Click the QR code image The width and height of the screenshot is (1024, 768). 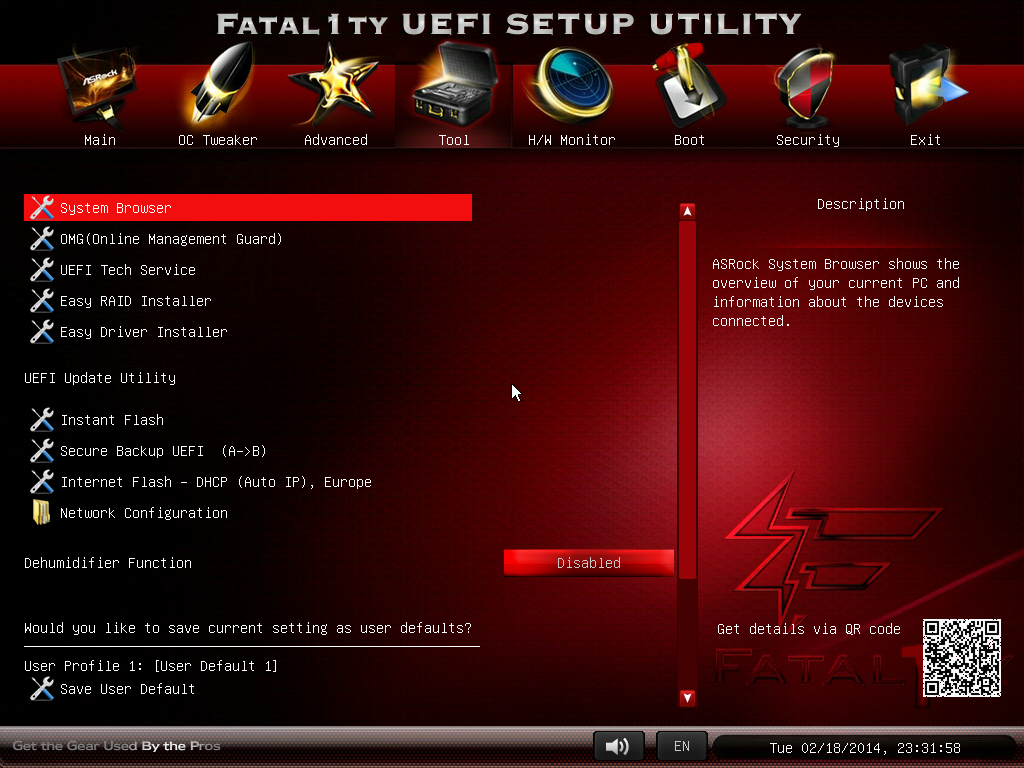[961, 657]
